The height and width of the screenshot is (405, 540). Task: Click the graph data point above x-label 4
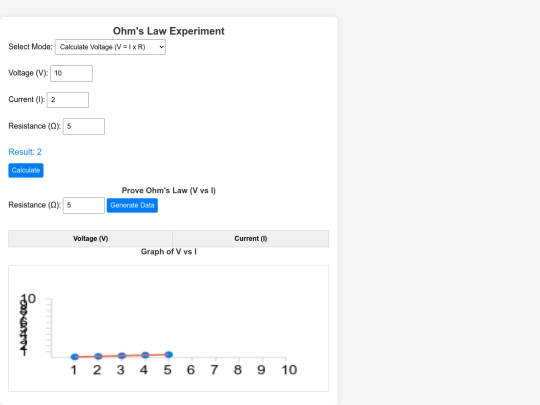click(x=145, y=355)
